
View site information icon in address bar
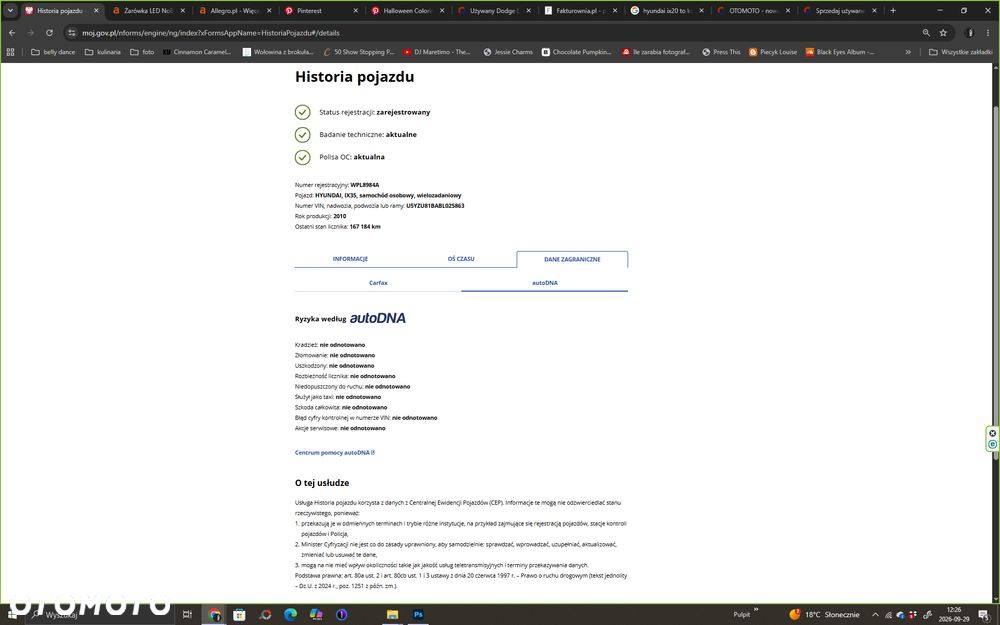(x=71, y=33)
